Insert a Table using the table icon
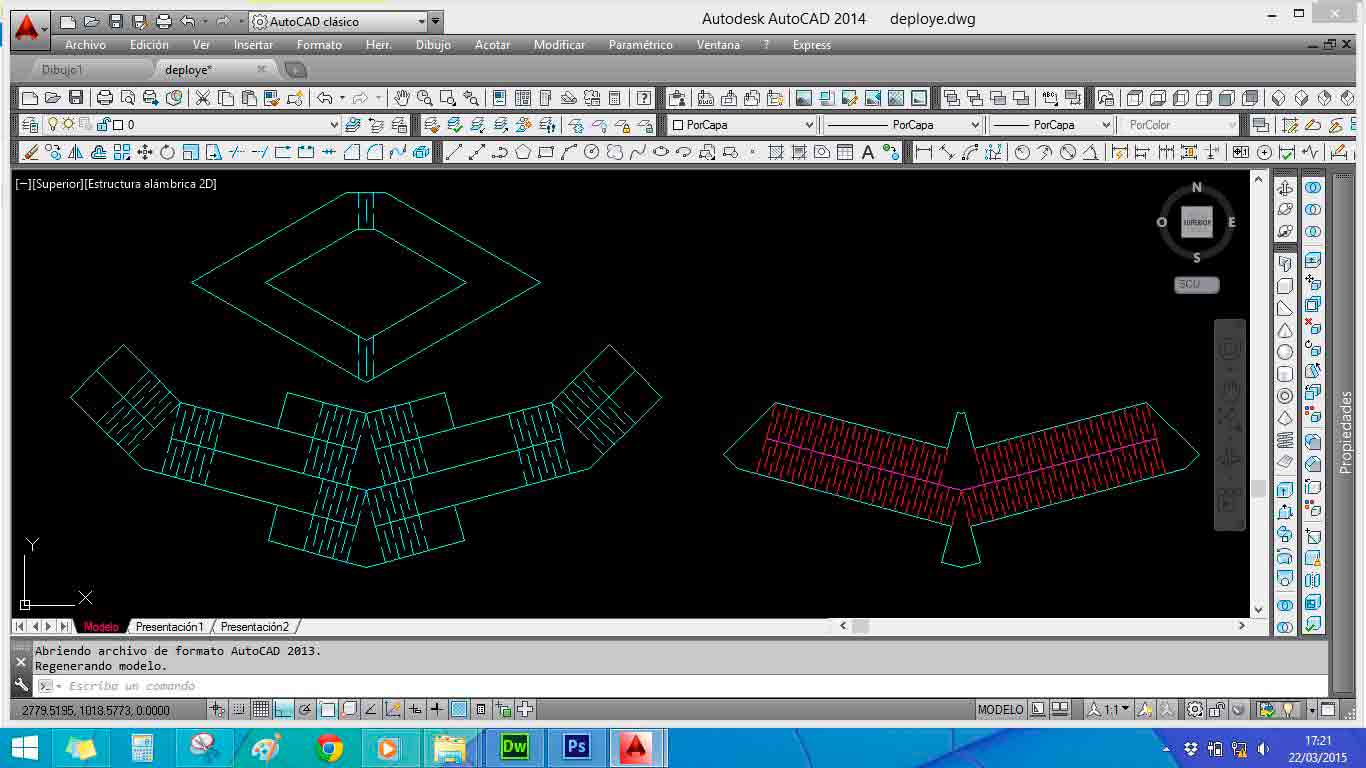The height and width of the screenshot is (768, 1366). click(845, 152)
